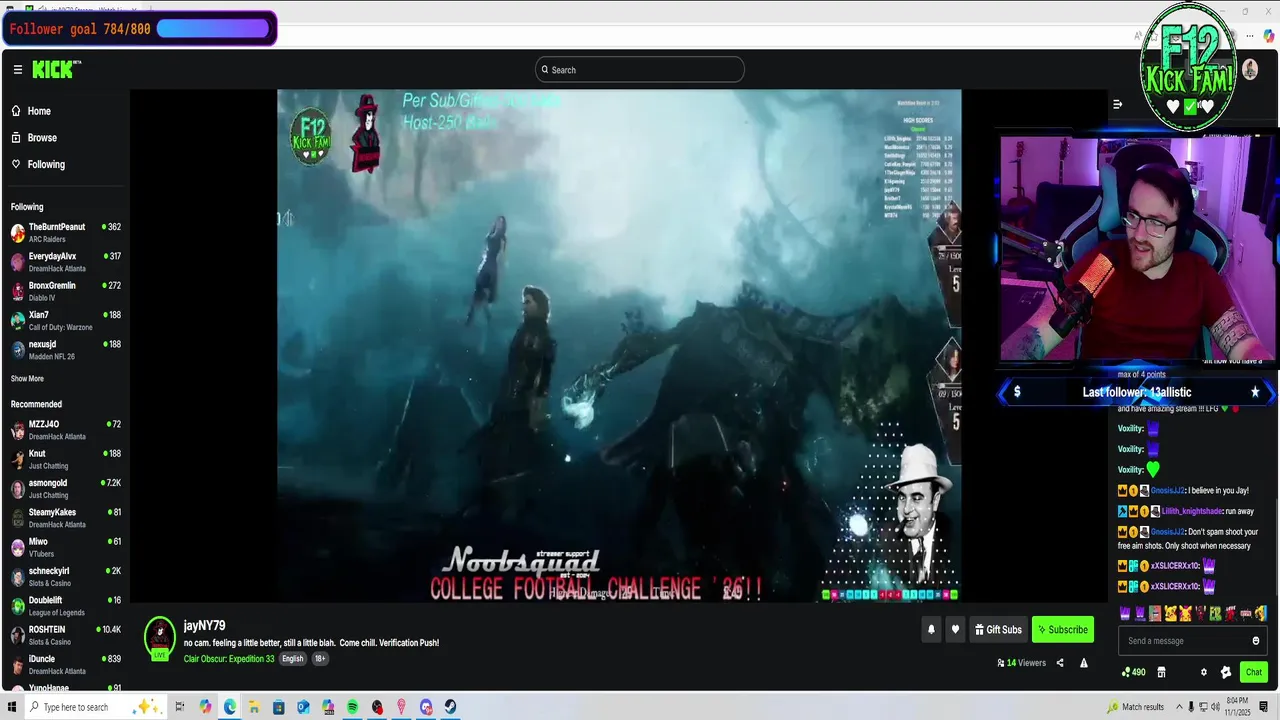
Task: Click Knut's avatar in Recommended
Action: pyautogui.click(x=18, y=459)
